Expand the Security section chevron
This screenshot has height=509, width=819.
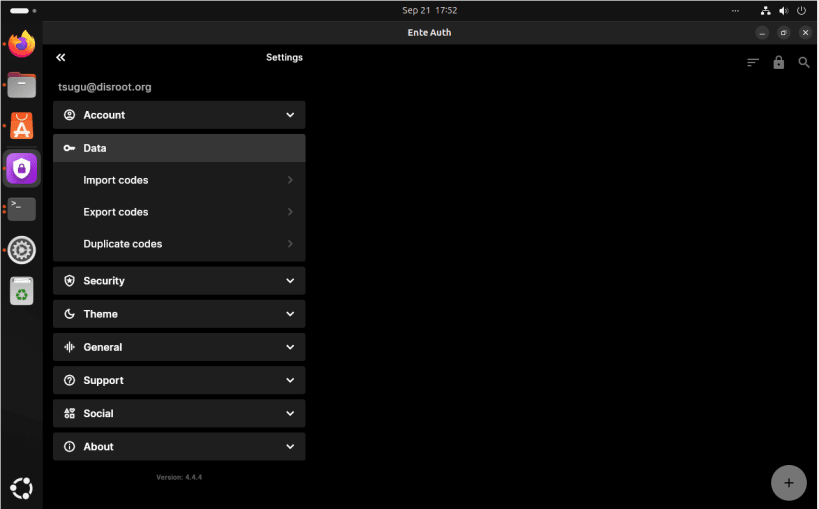tap(290, 281)
